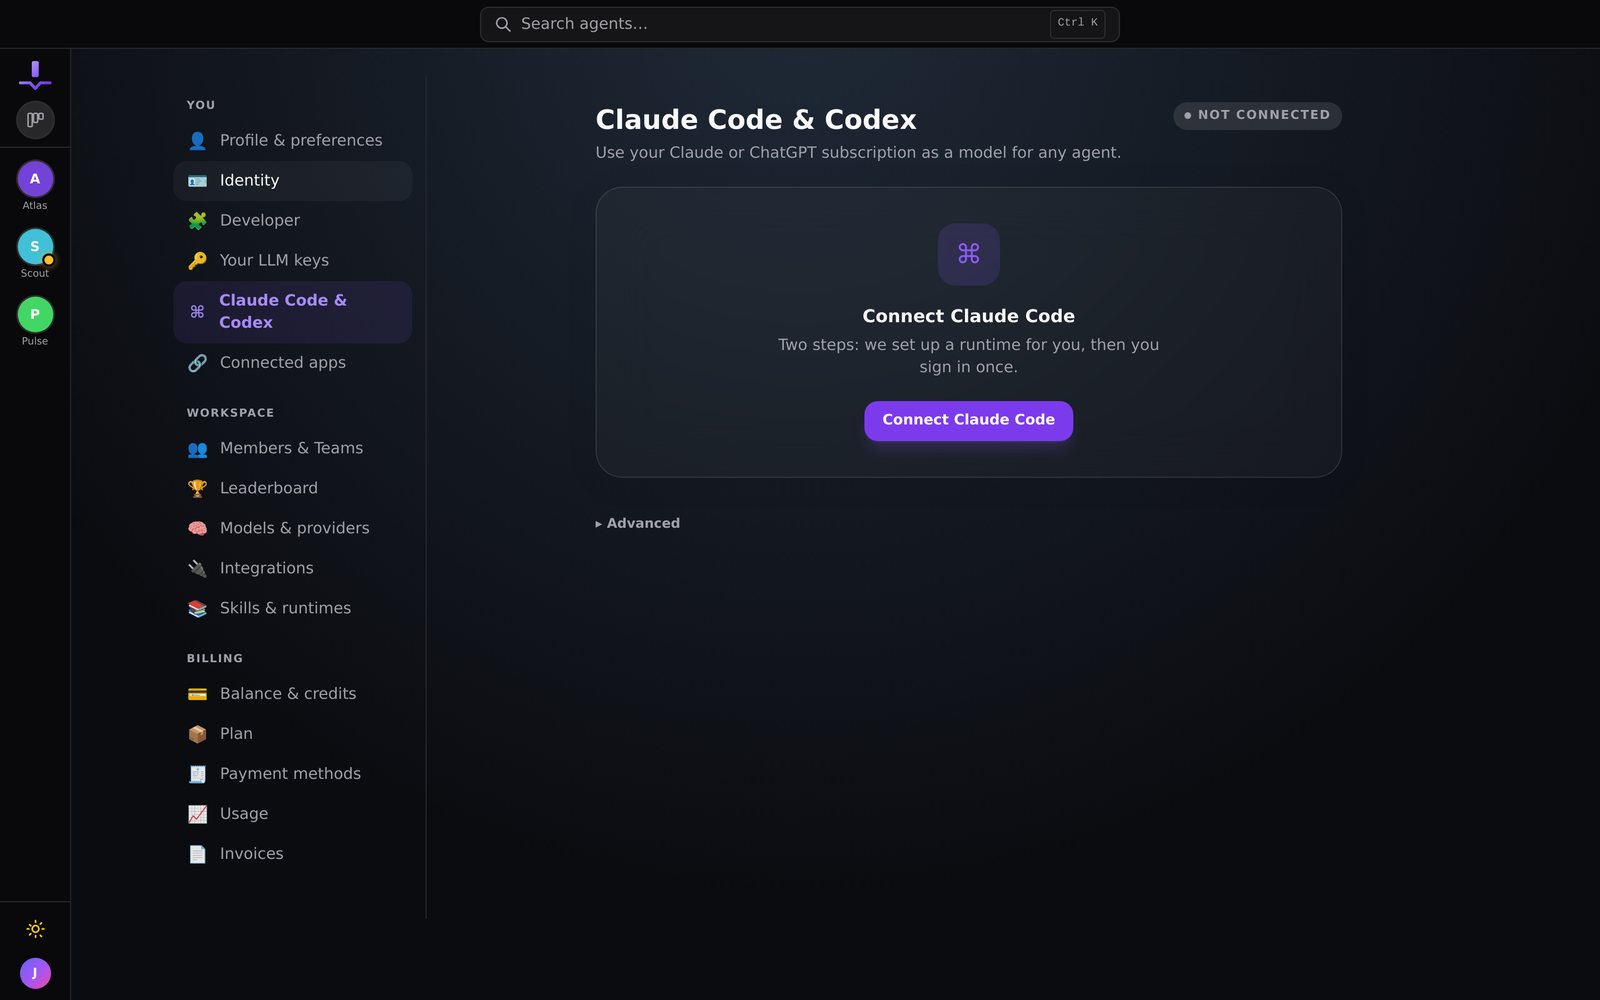Open the user avatar J menu

point(35,973)
